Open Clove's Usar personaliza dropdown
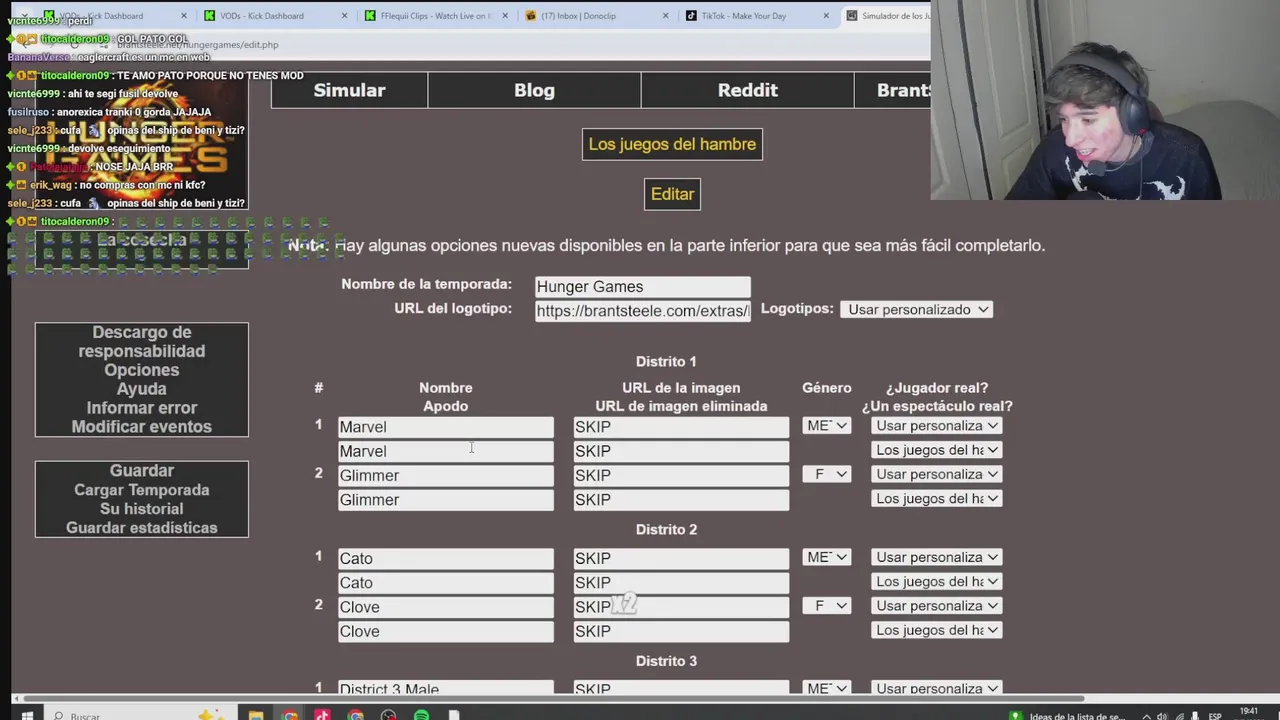 (x=936, y=606)
